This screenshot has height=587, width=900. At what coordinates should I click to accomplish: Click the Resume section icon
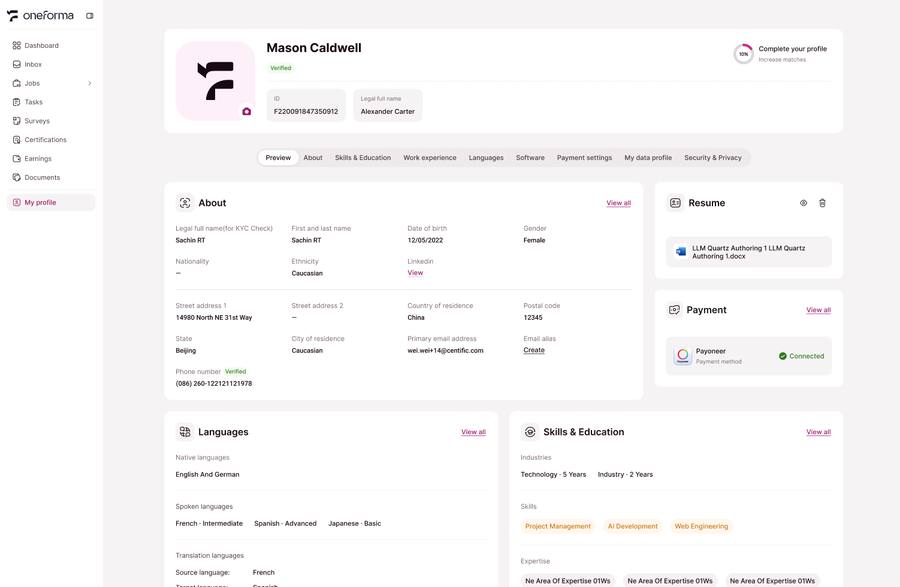tap(675, 203)
